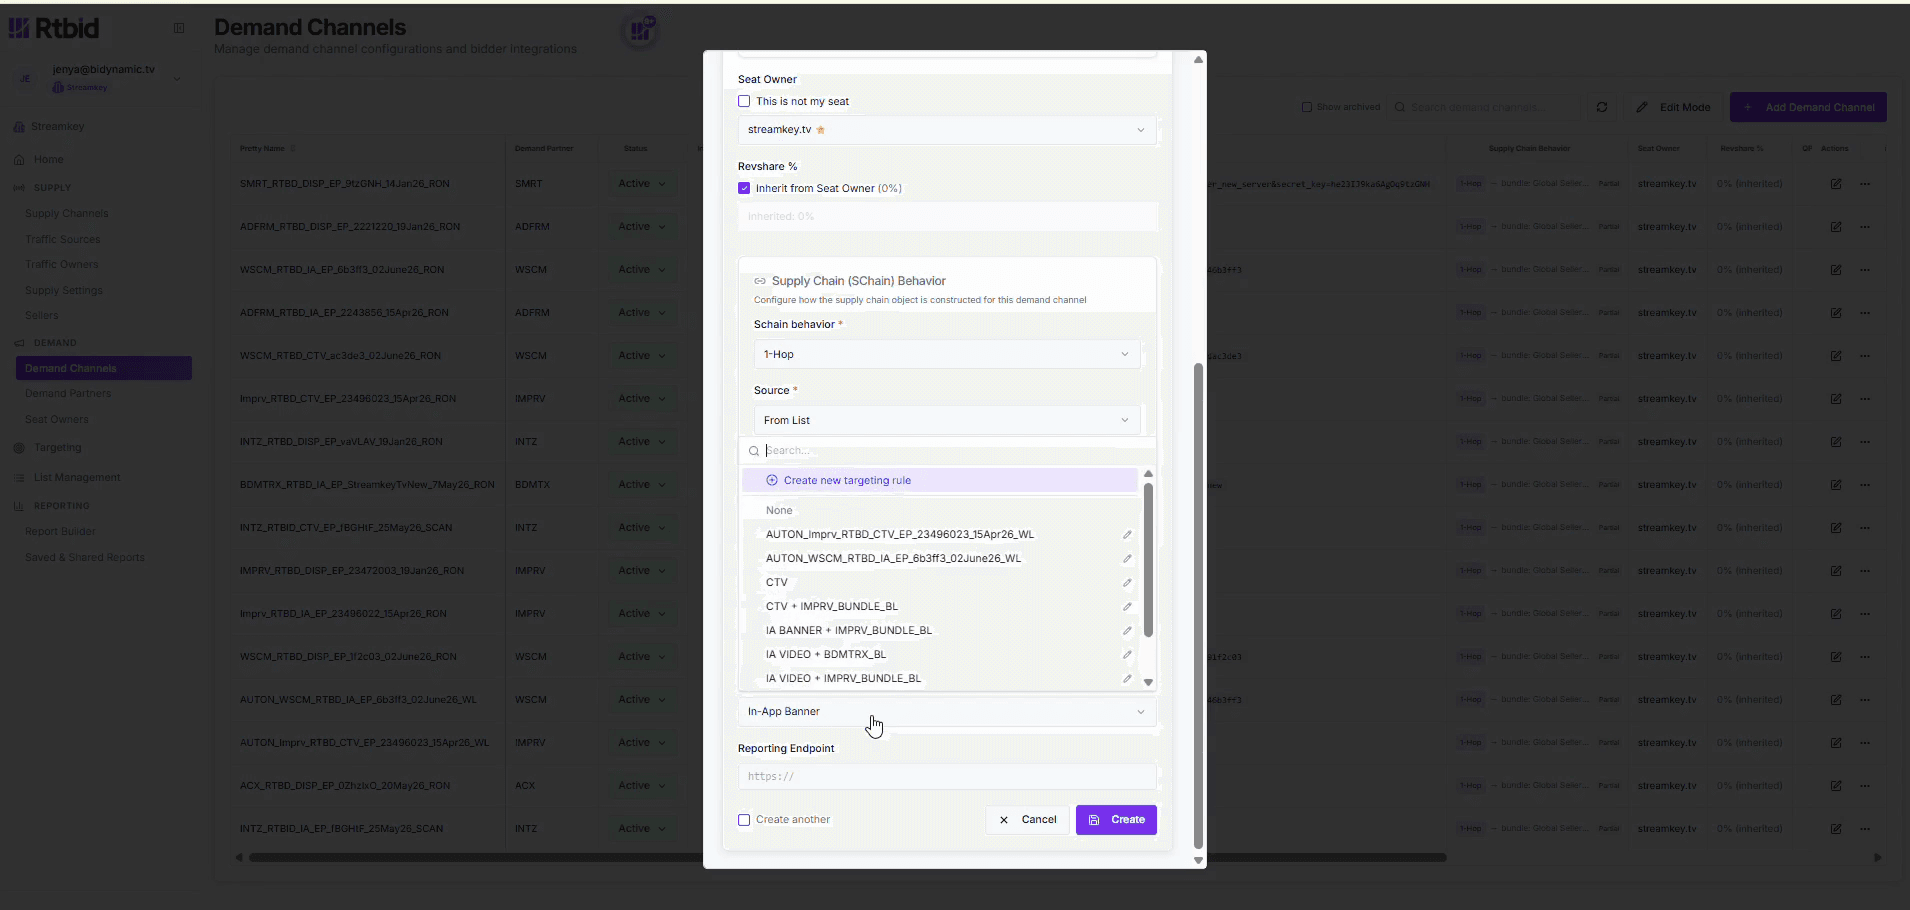Uncheck 'Inherit from Seat Owner' checkbox
The image size is (1910, 910).
[744, 188]
